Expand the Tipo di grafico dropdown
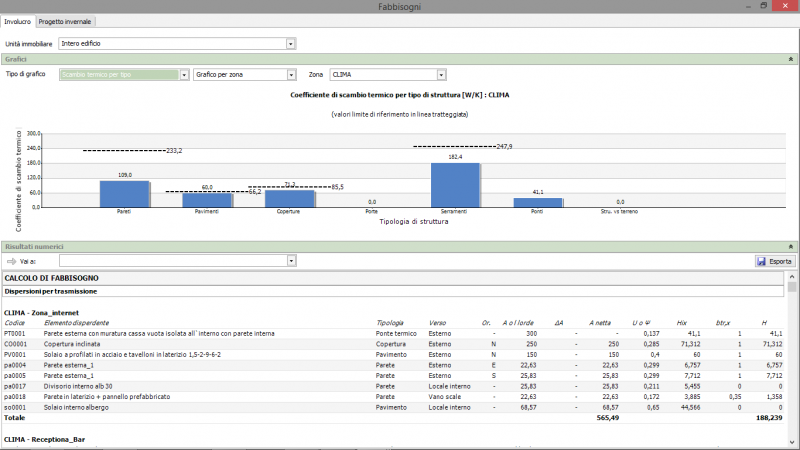 tap(184, 74)
